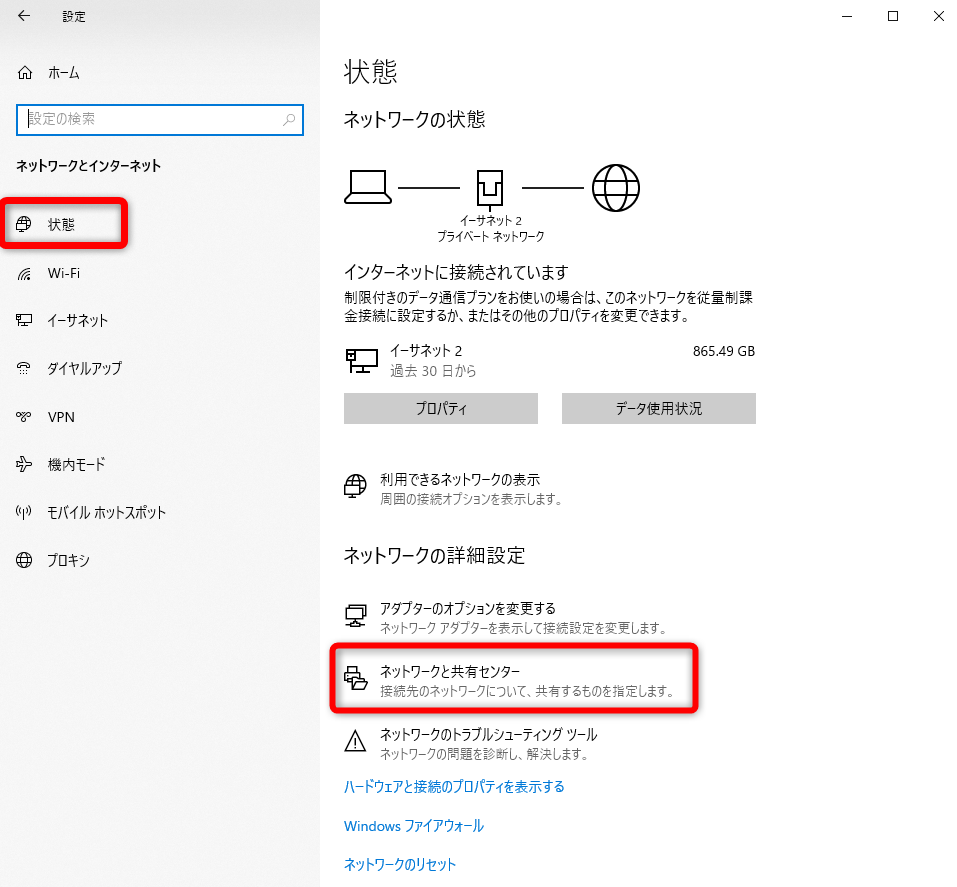Image resolution: width=957 pixels, height=887 pixels.
Task: Click the イーサネット 2 usage monitor icon
Action: pyautogui.click(x=361, y=360)
